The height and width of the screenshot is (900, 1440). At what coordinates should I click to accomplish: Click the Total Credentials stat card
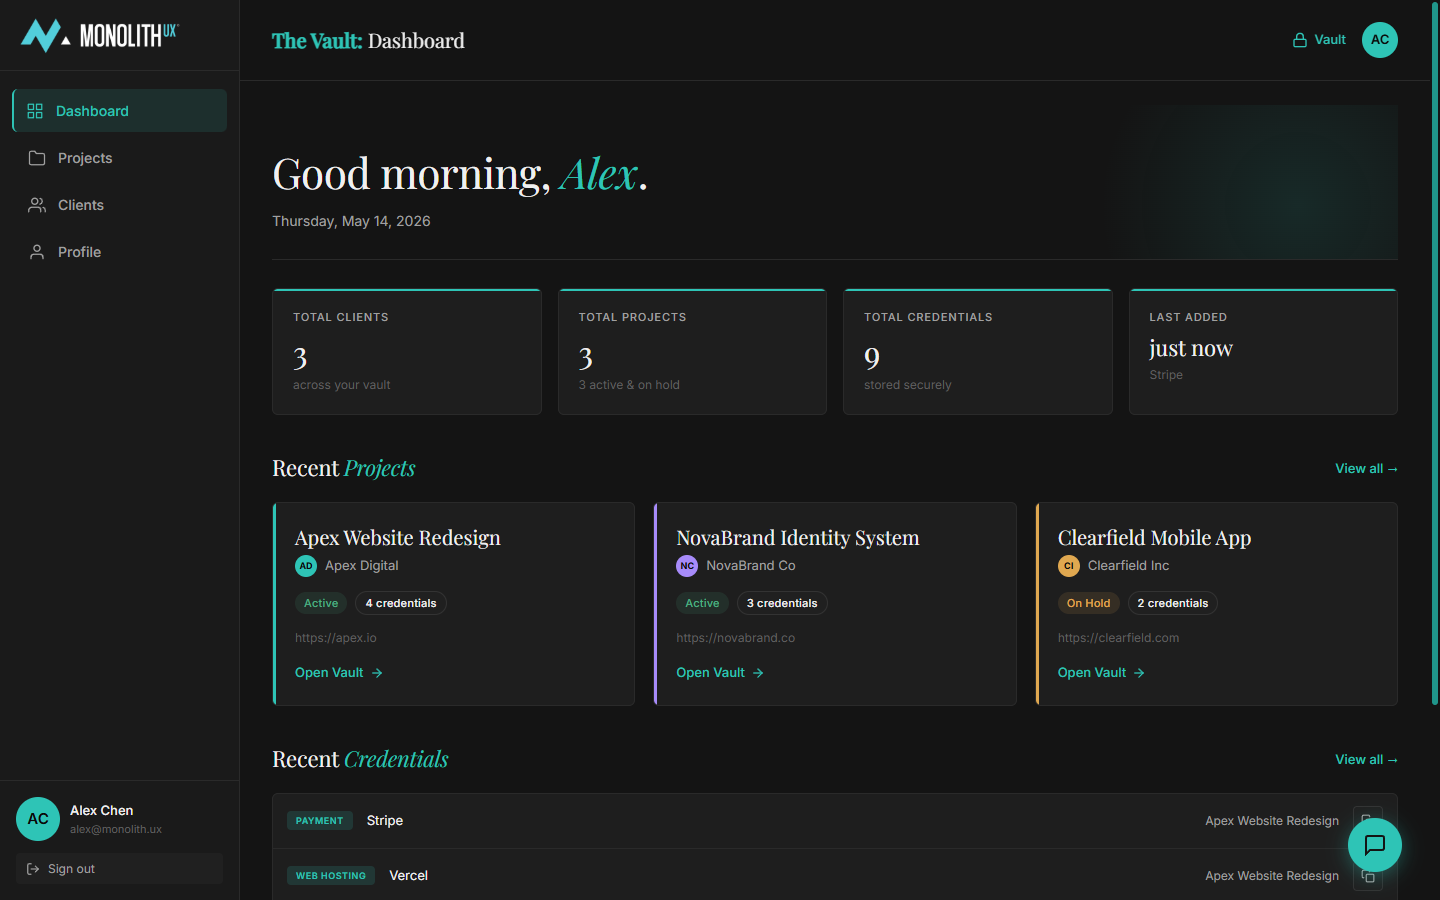978,352
